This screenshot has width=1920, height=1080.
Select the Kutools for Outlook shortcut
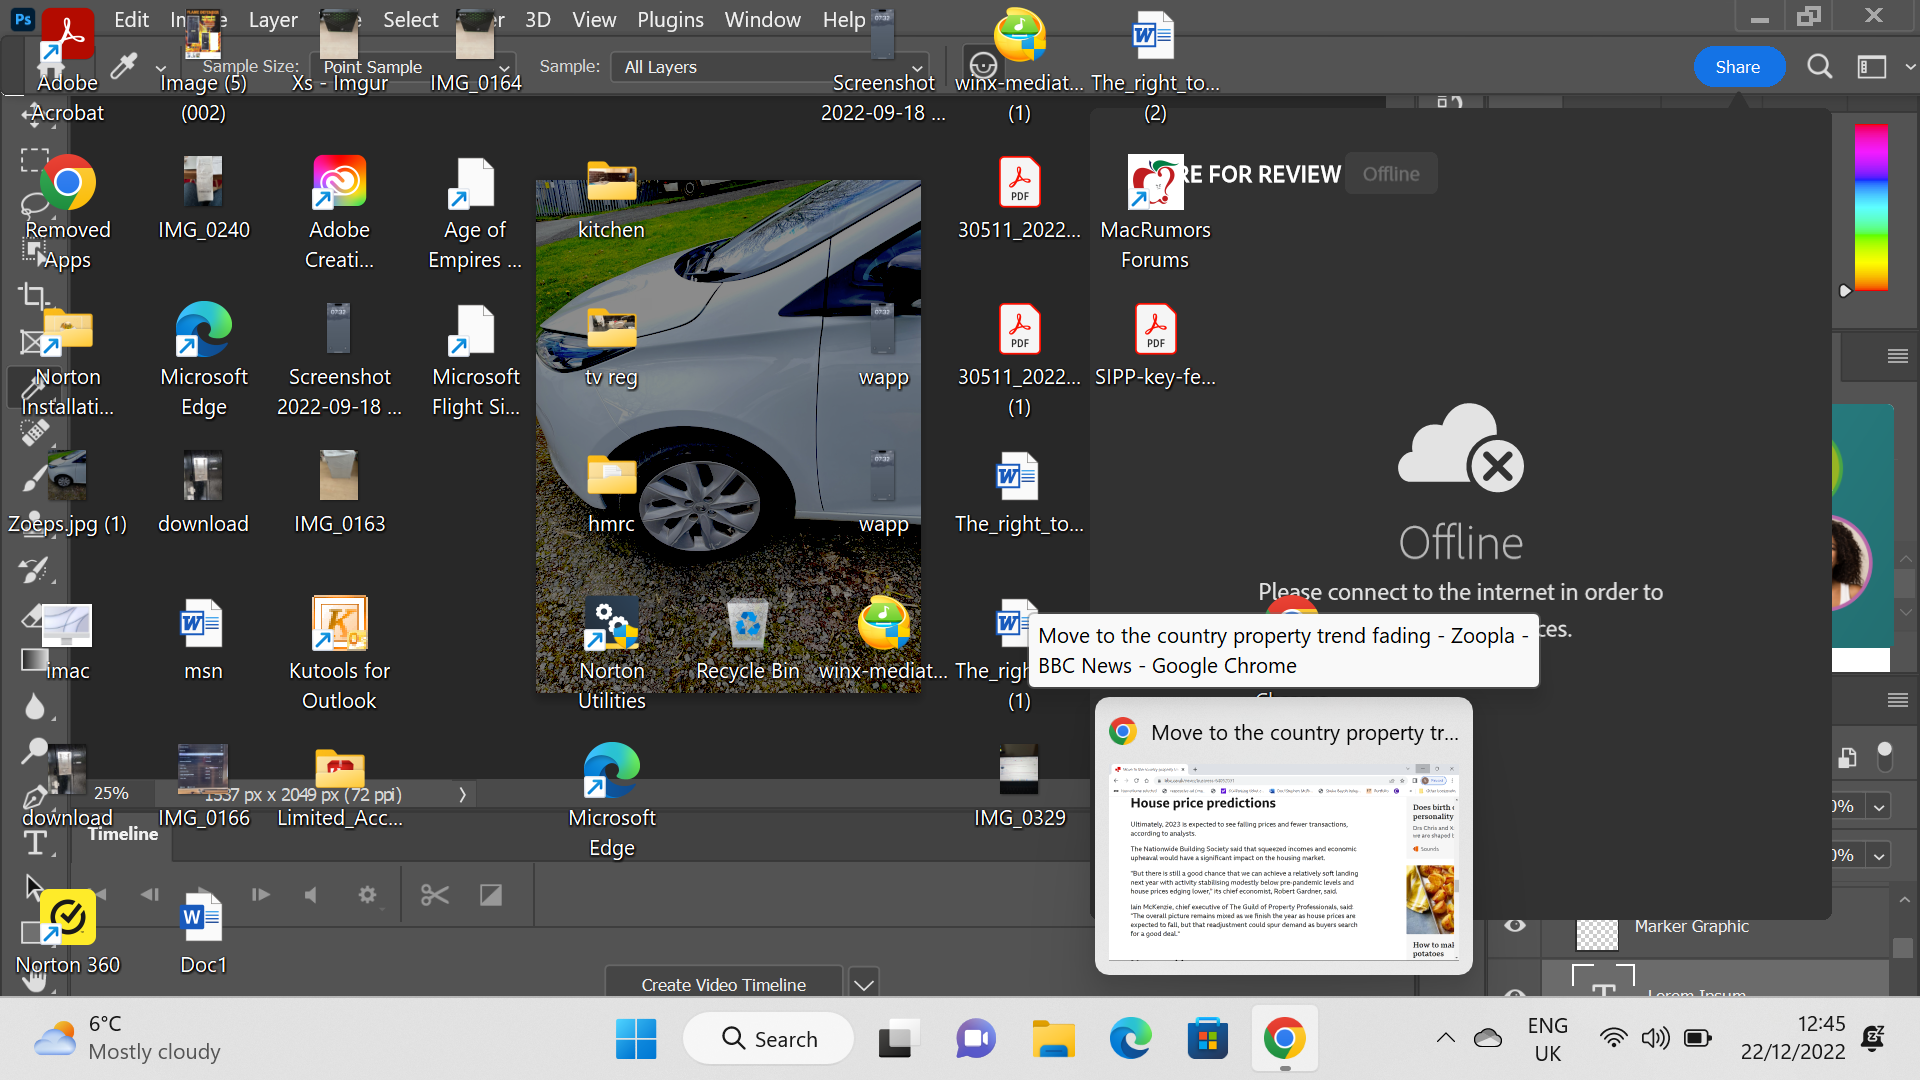pyautogui.click(x=339, y=654)
